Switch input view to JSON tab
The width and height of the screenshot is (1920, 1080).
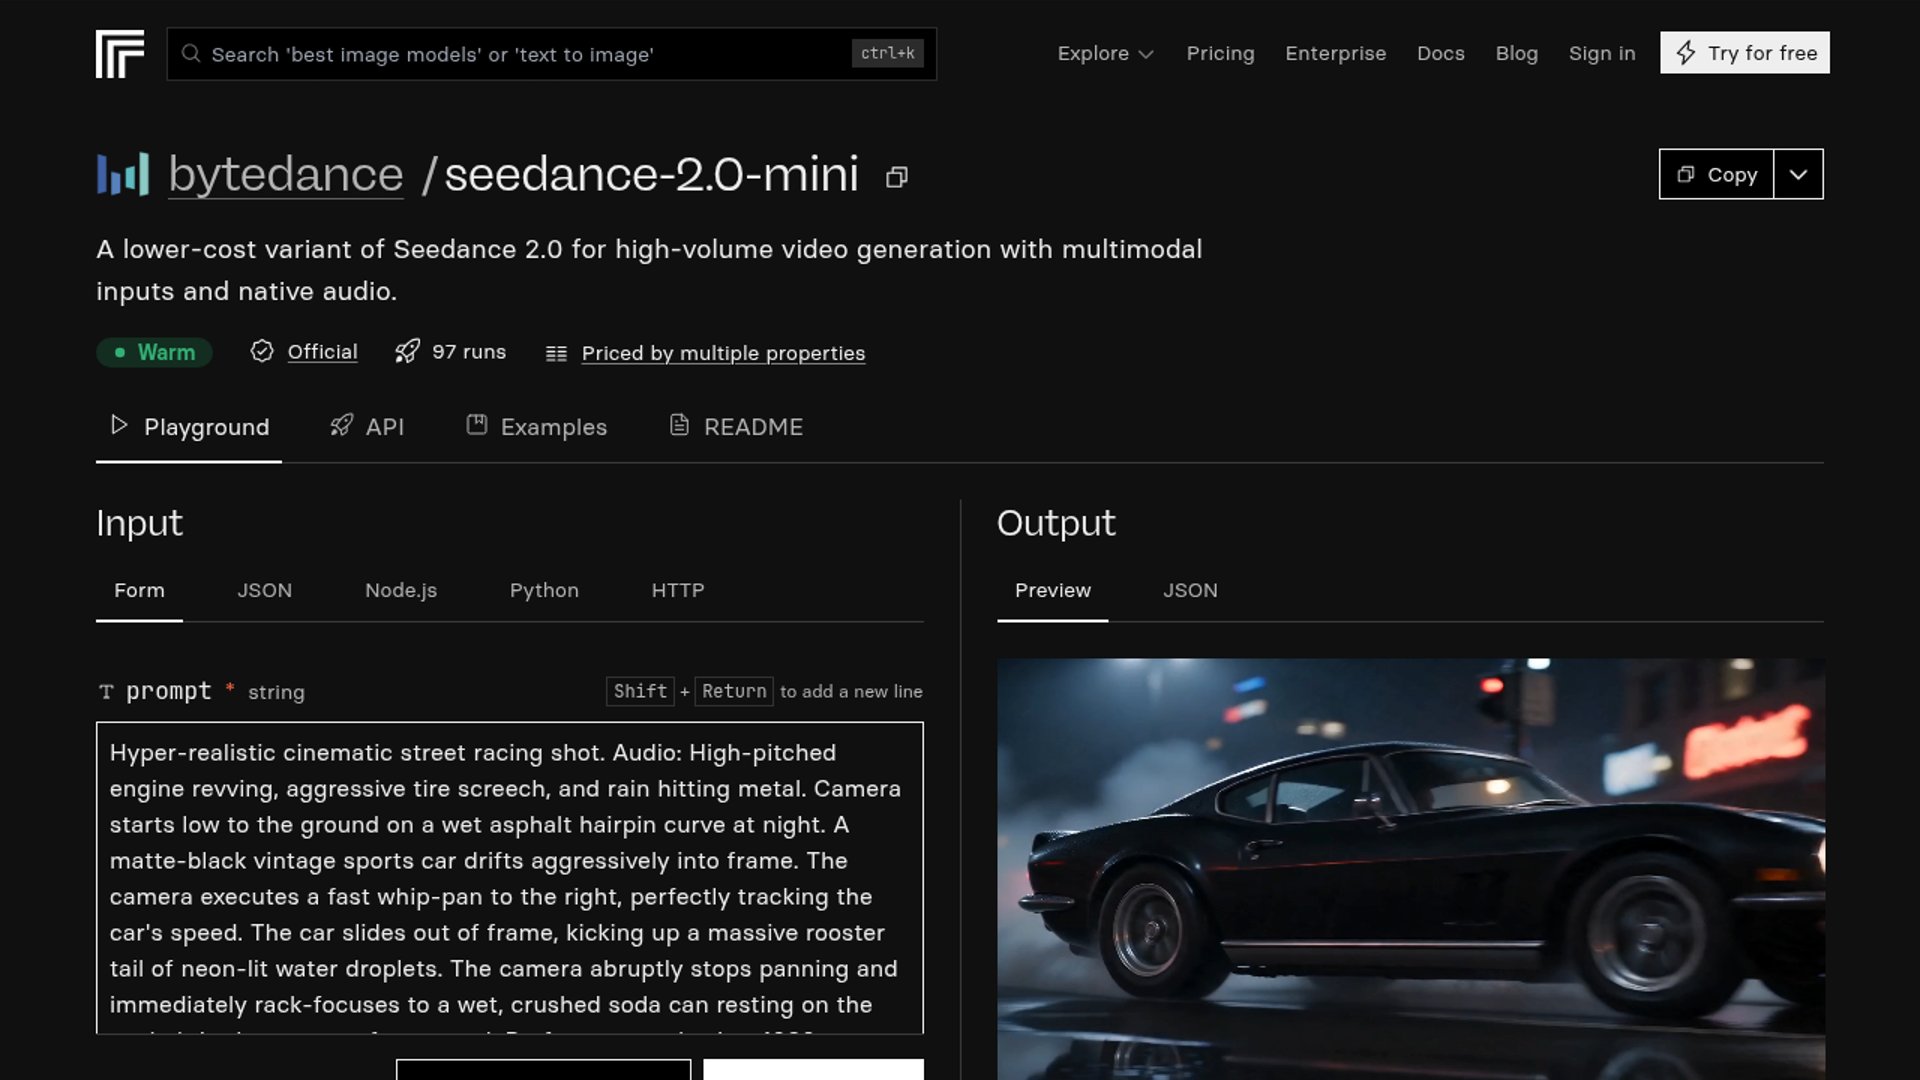point(265,591)
